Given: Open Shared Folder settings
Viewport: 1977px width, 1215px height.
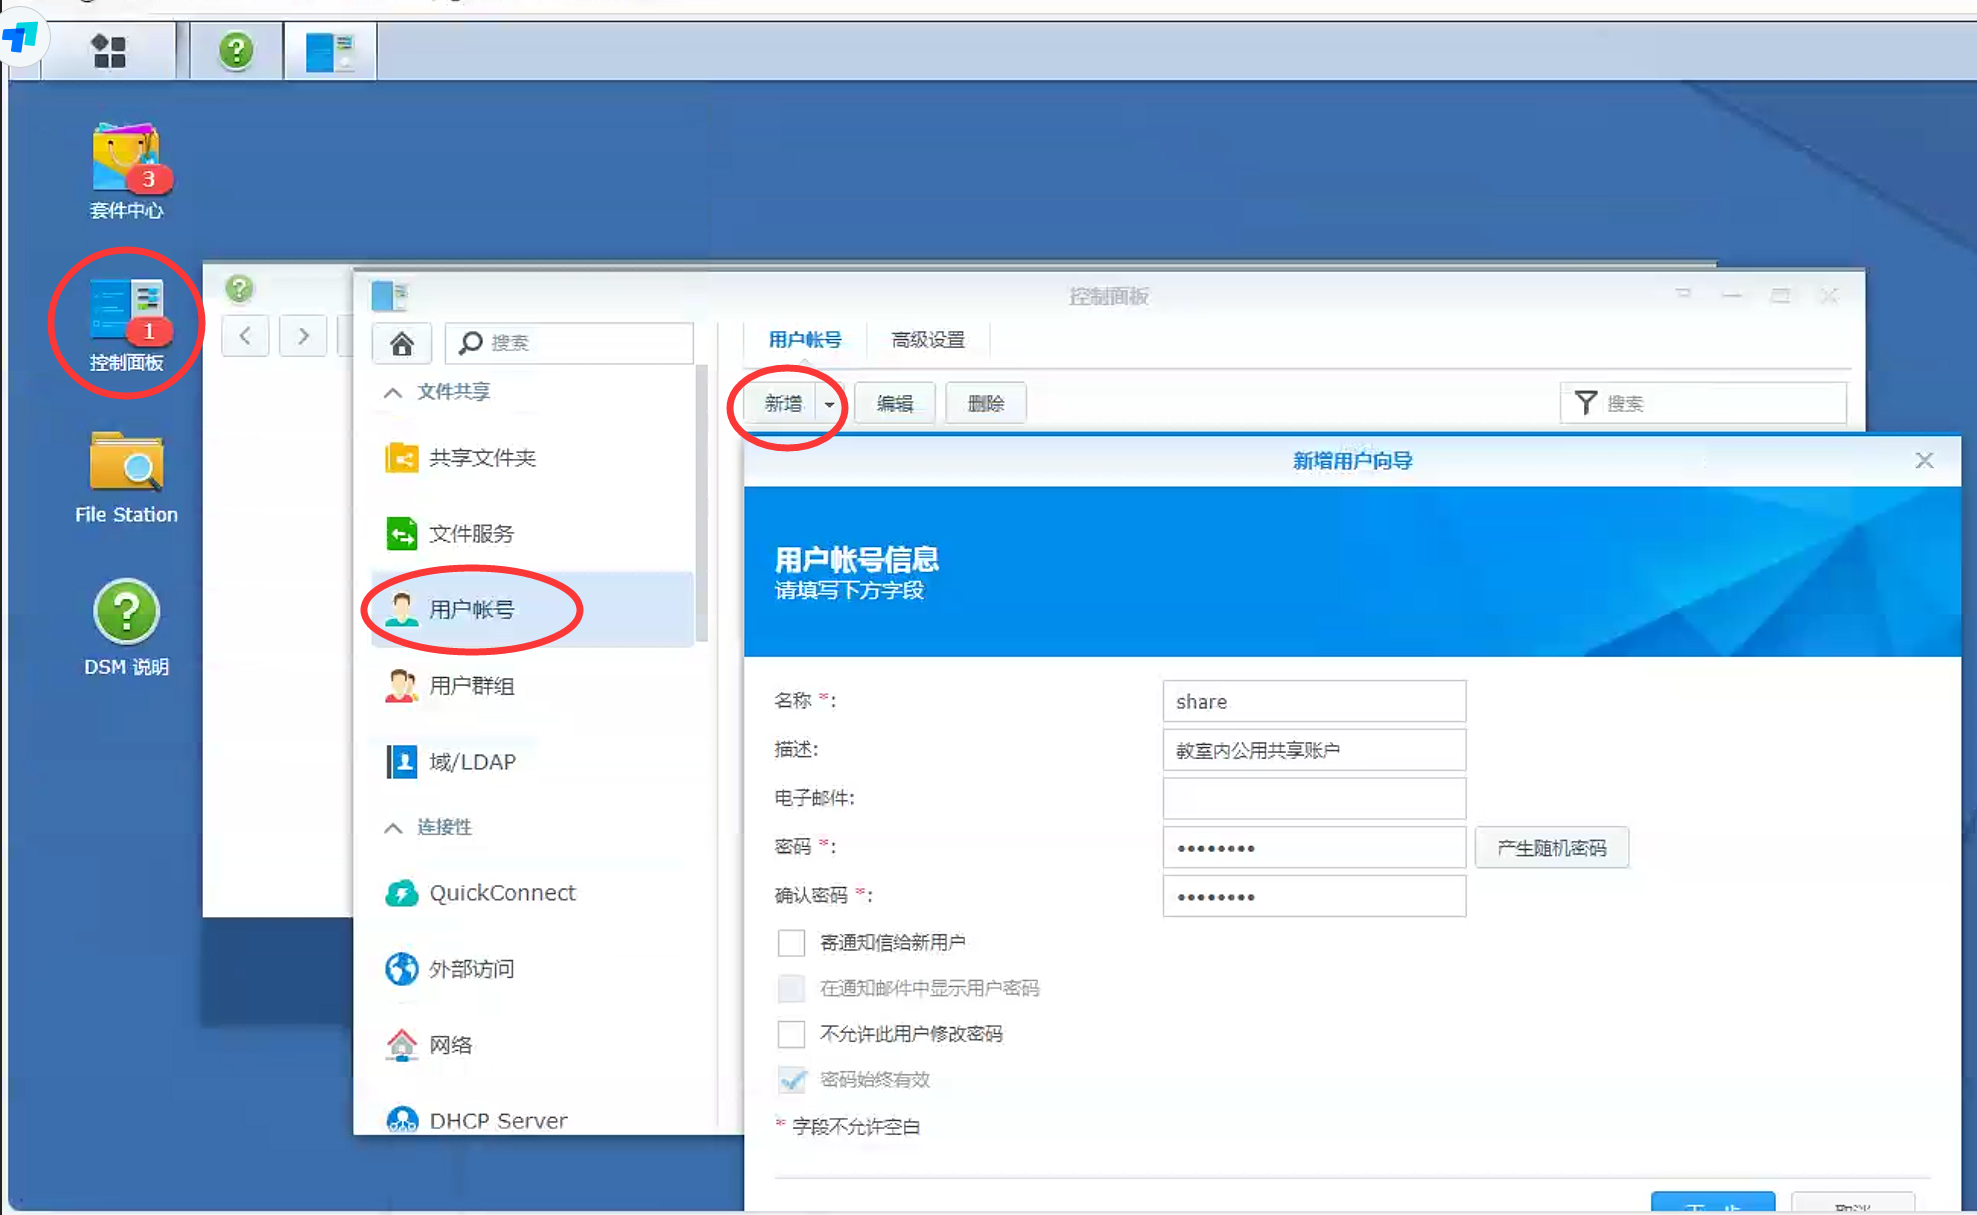Looking at the screenshot, I should pos(482,458).
